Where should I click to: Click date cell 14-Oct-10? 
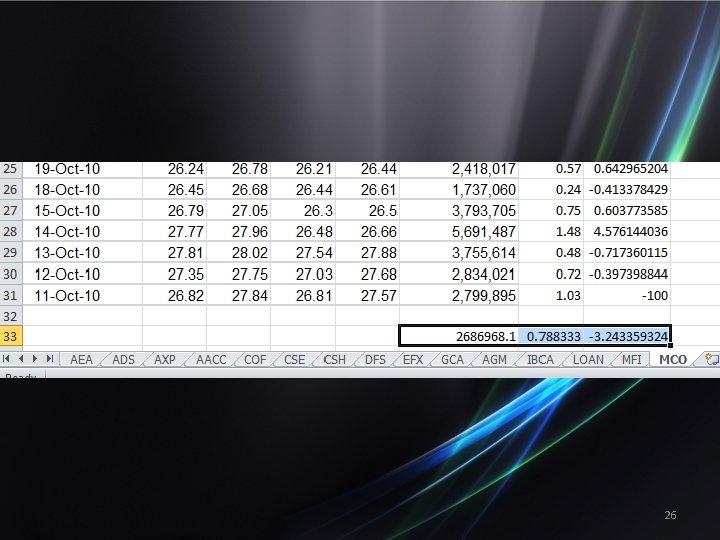point(83,231)
